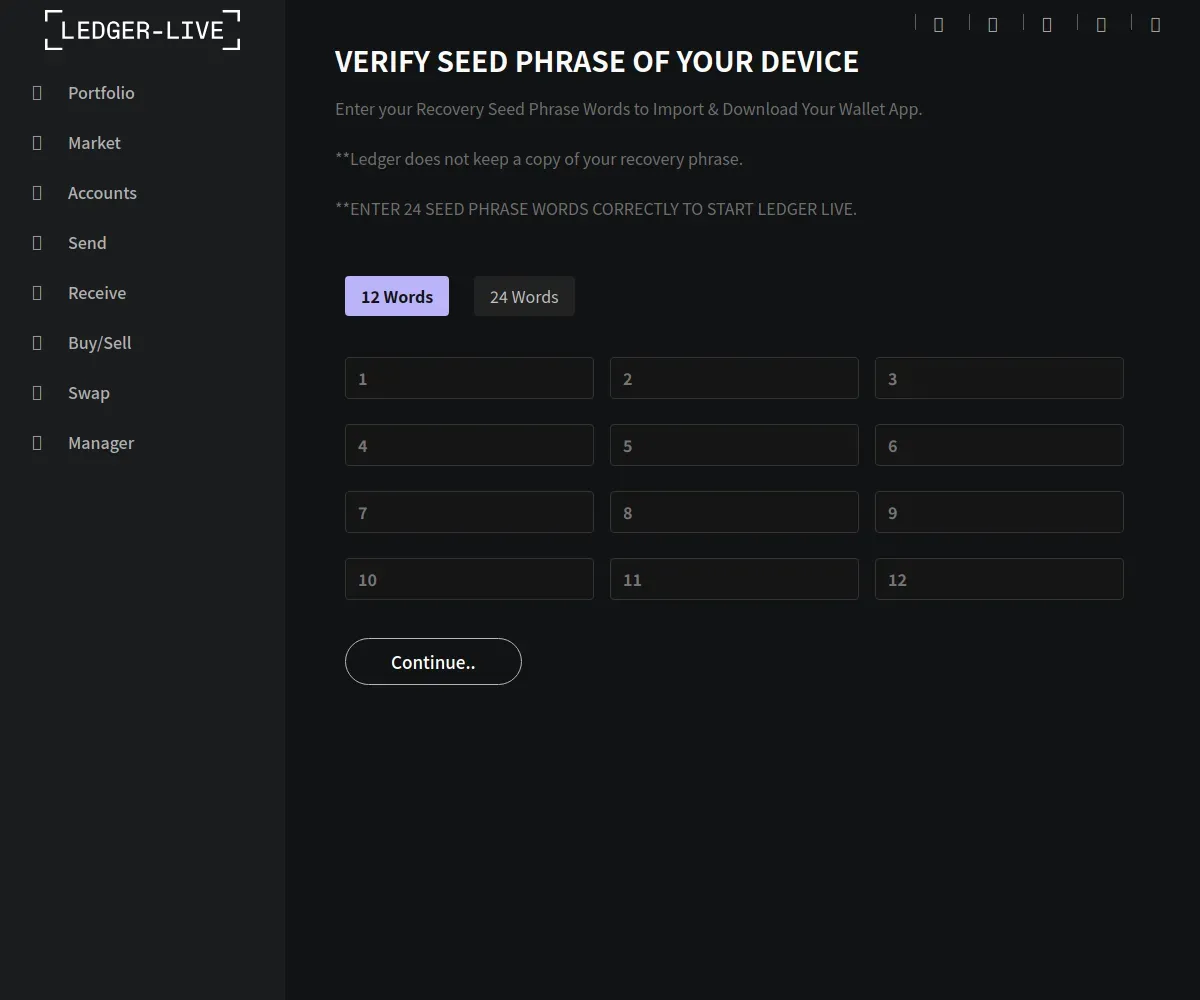Focus seed word field 8
1200x1000 pixels.
(734, 512)
